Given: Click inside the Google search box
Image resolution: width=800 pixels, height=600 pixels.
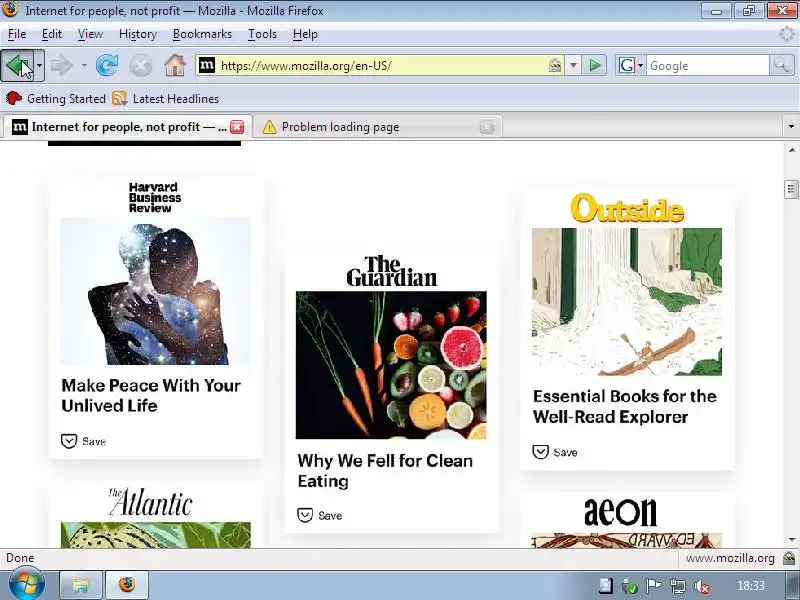Looking at the screenshot, I should coord(707,65).
